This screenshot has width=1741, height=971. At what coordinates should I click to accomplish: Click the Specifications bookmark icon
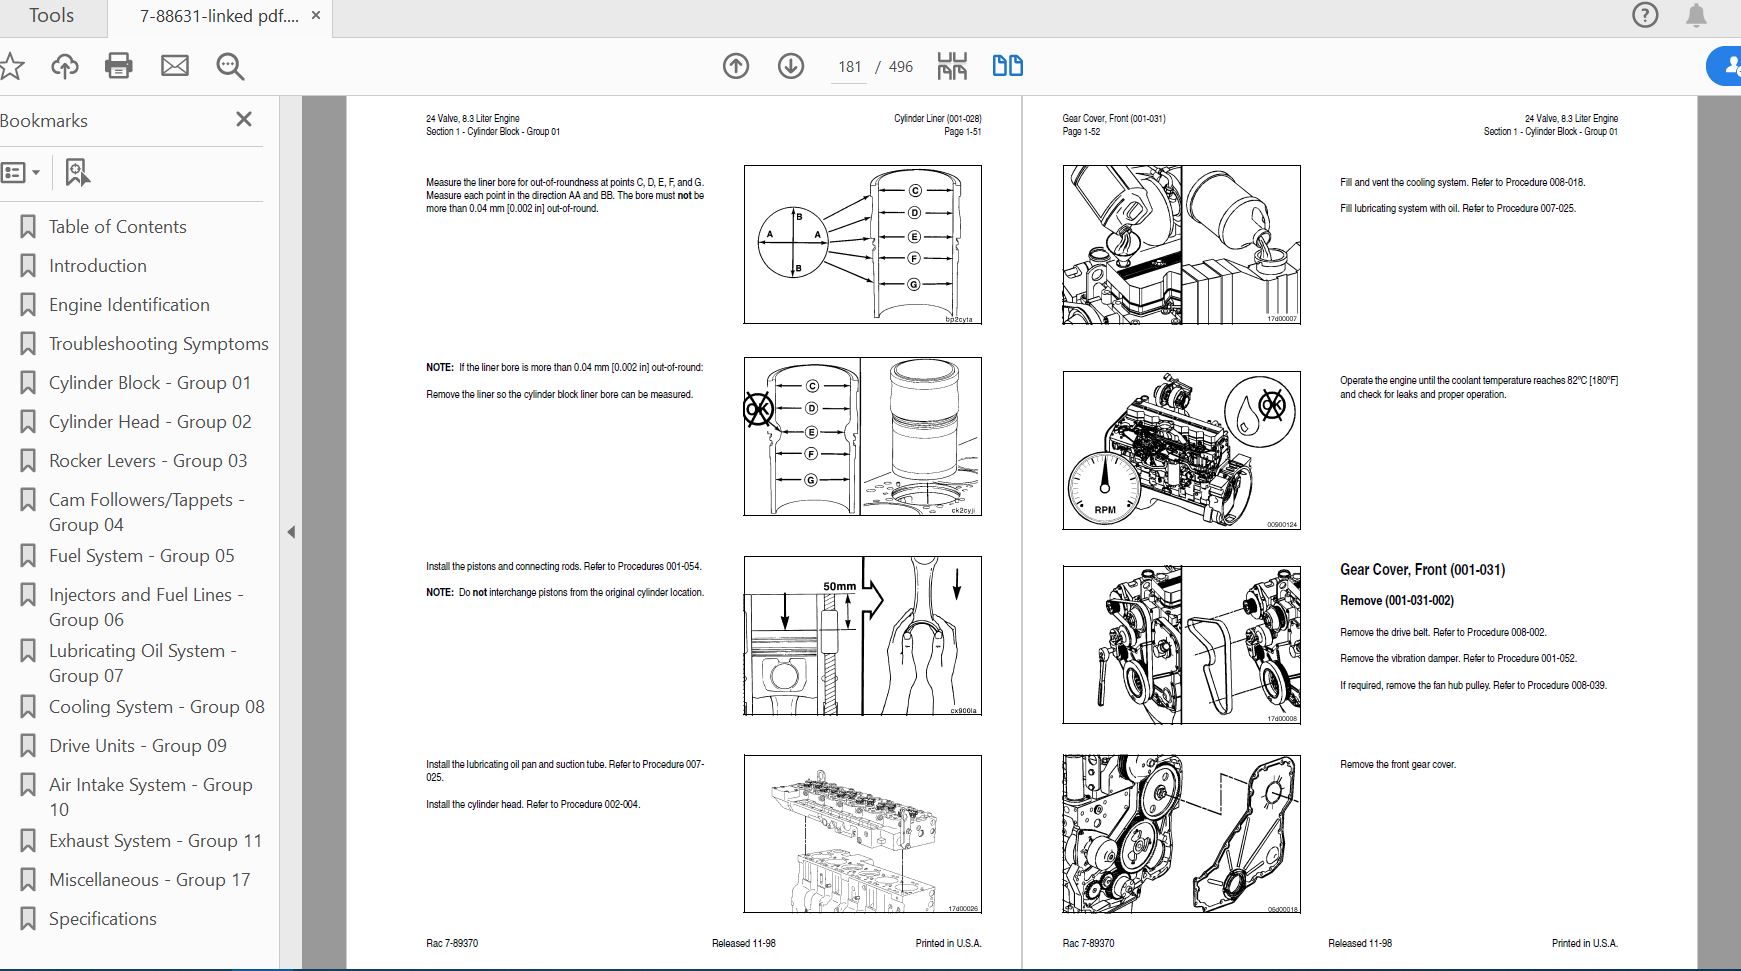(x=28, y=919)
